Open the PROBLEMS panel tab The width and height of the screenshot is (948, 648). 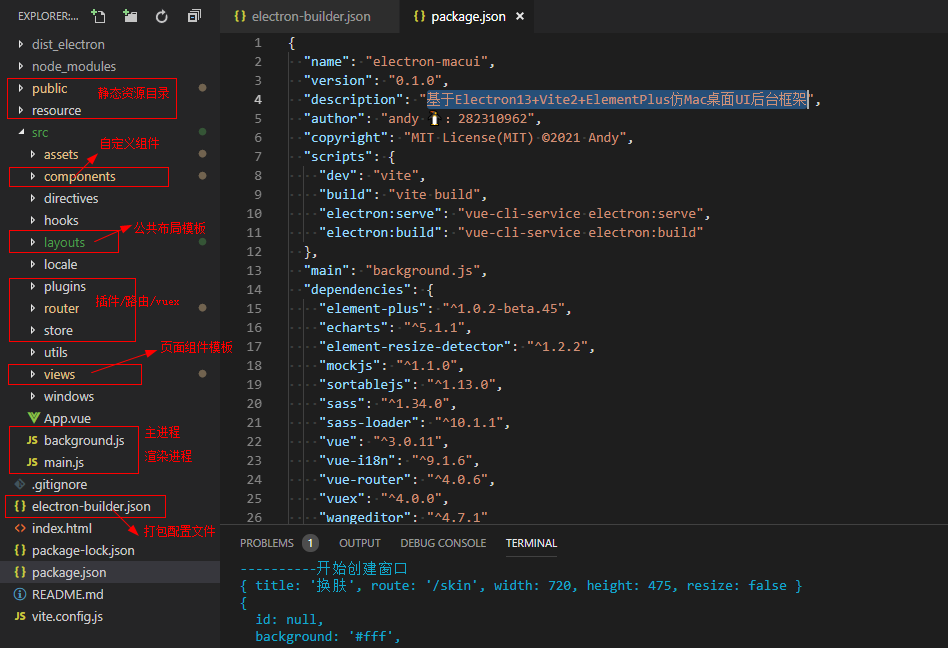pos(267,543)
